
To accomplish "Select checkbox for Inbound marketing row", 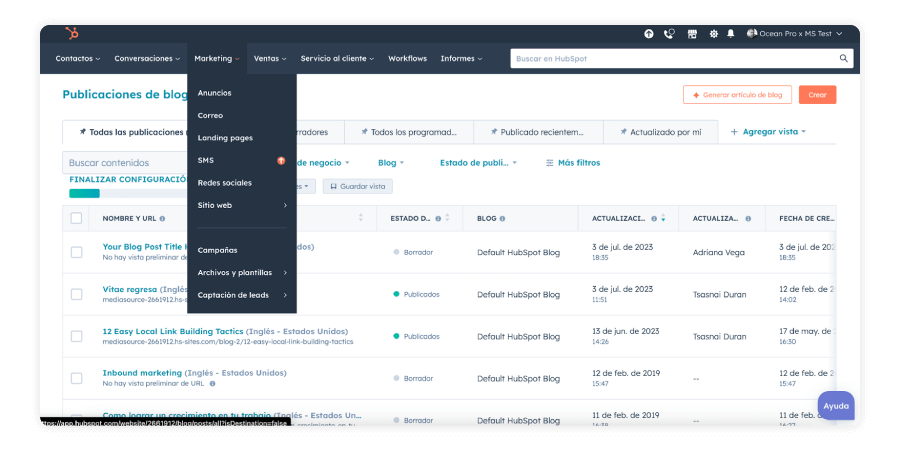I will click(76, 378).
